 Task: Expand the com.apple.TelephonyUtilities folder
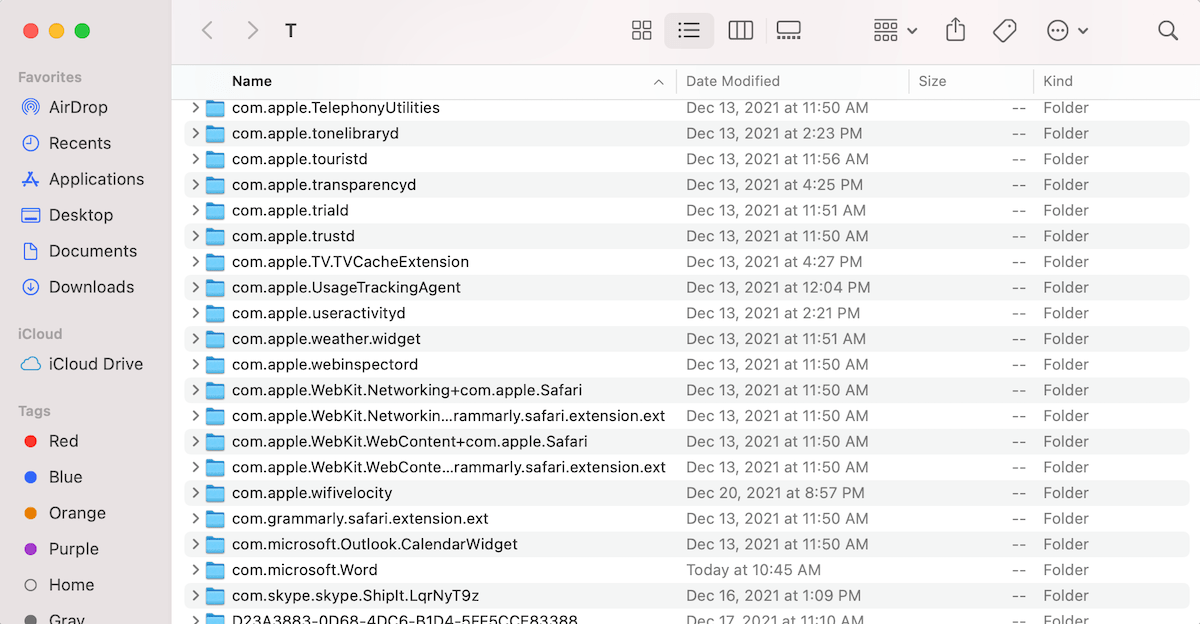(x=195, y=107)
